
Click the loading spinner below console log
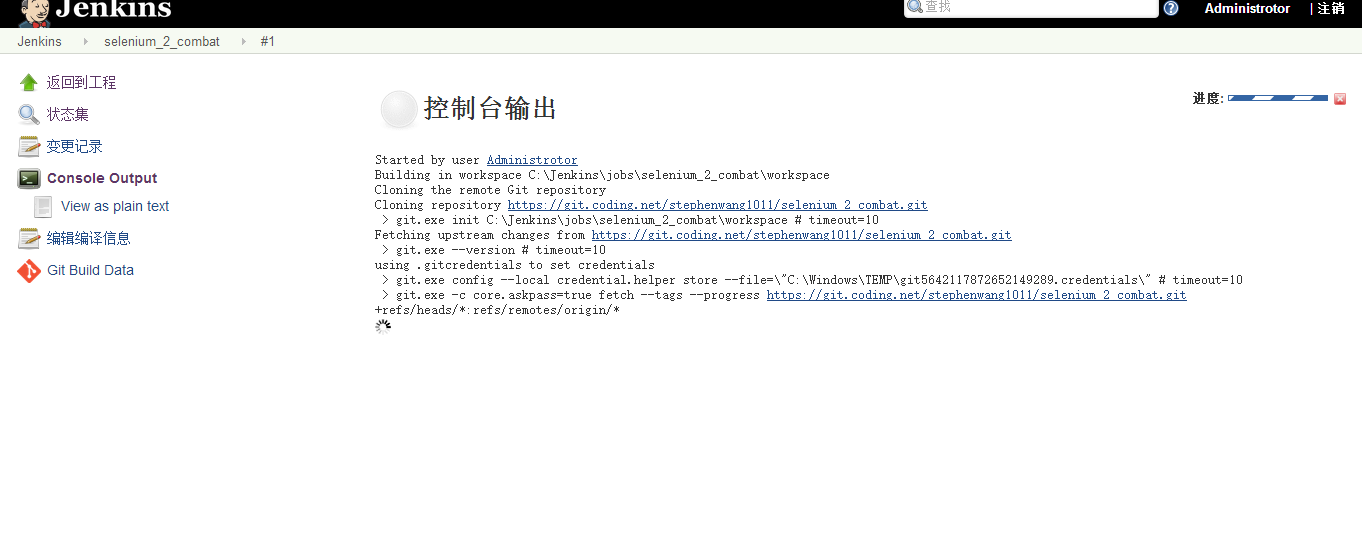point(383,326)
